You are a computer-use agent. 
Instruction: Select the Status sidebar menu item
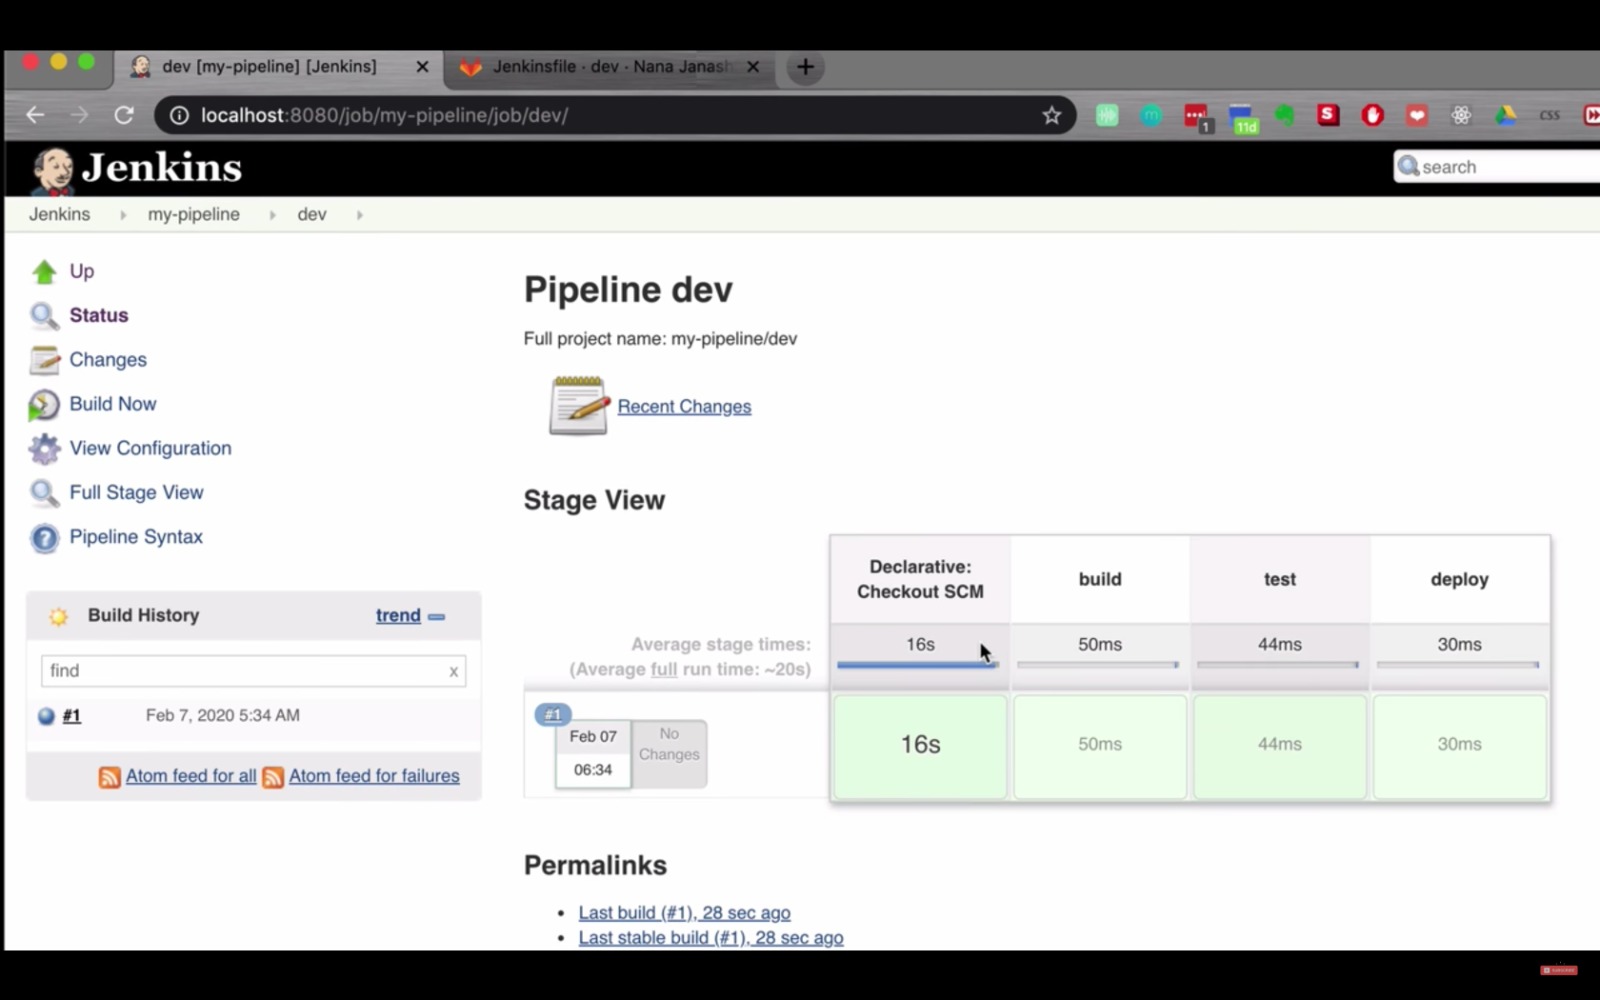click(x=98, y=315)
